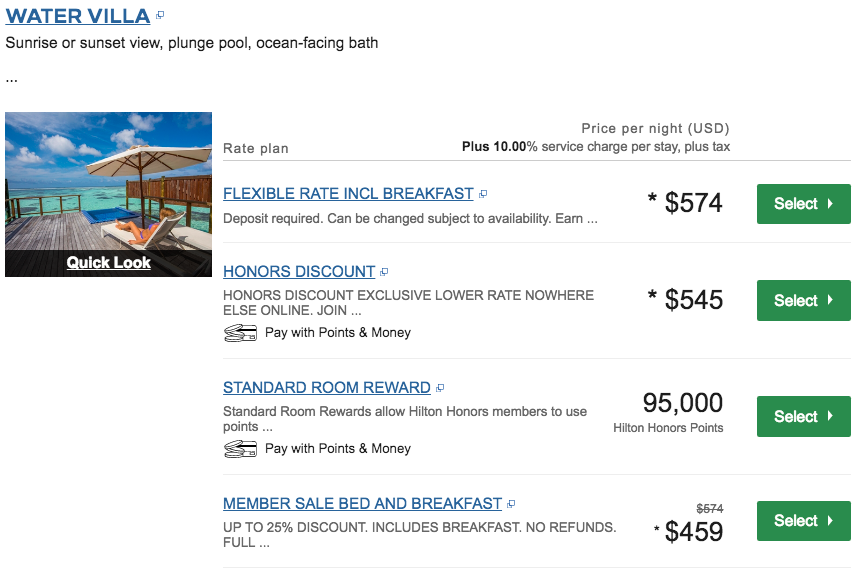Open Flexible Rate Incl Breakfast details

click(348, 194)
